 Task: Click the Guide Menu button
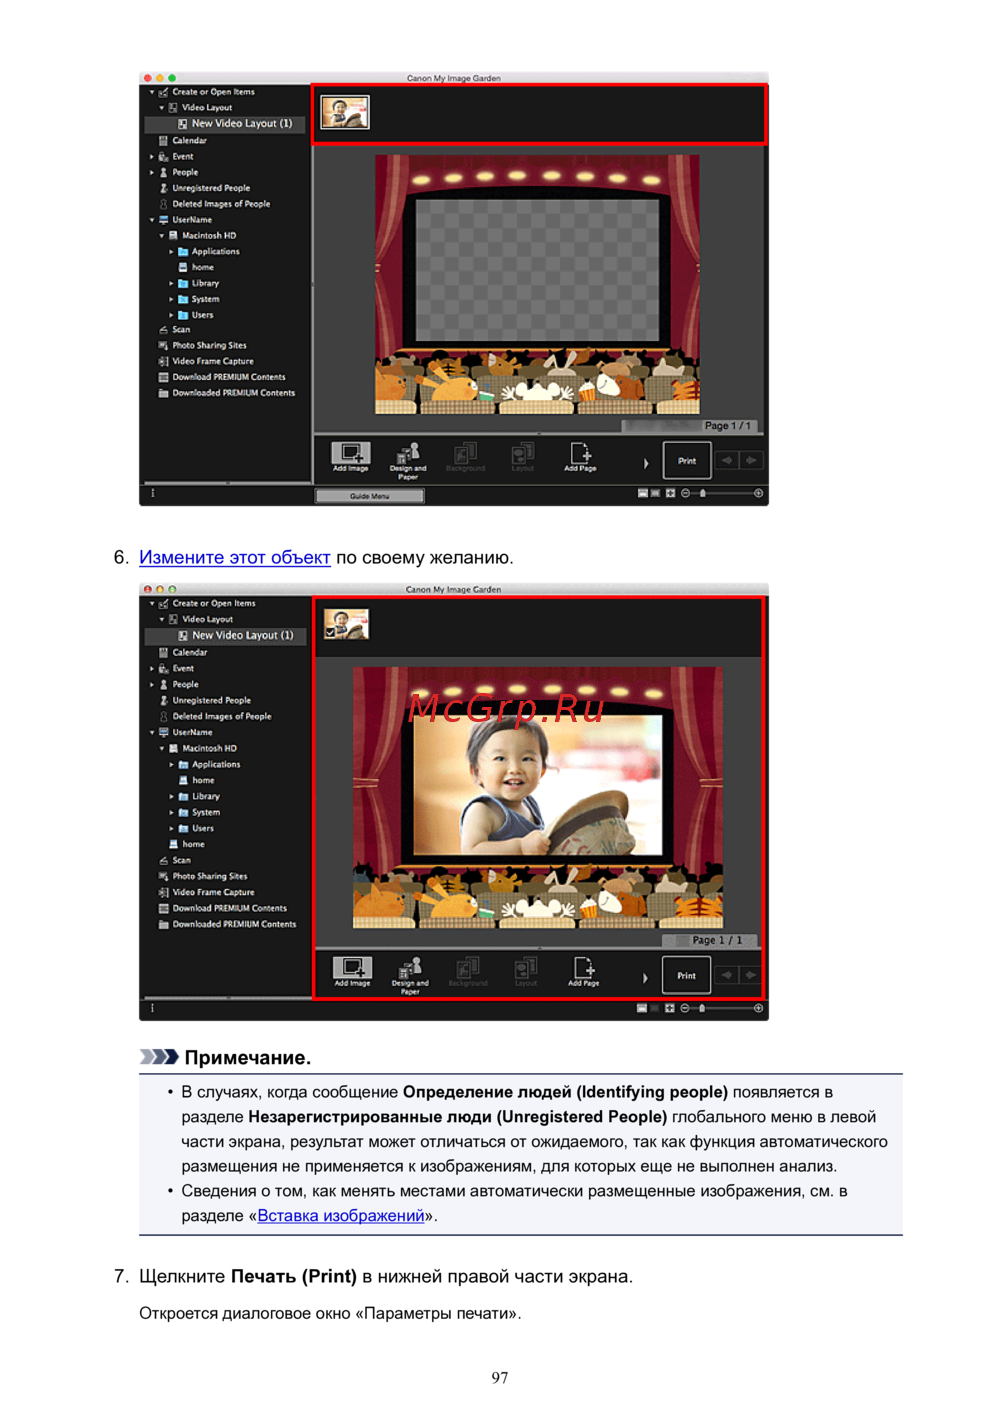(369, 496)
